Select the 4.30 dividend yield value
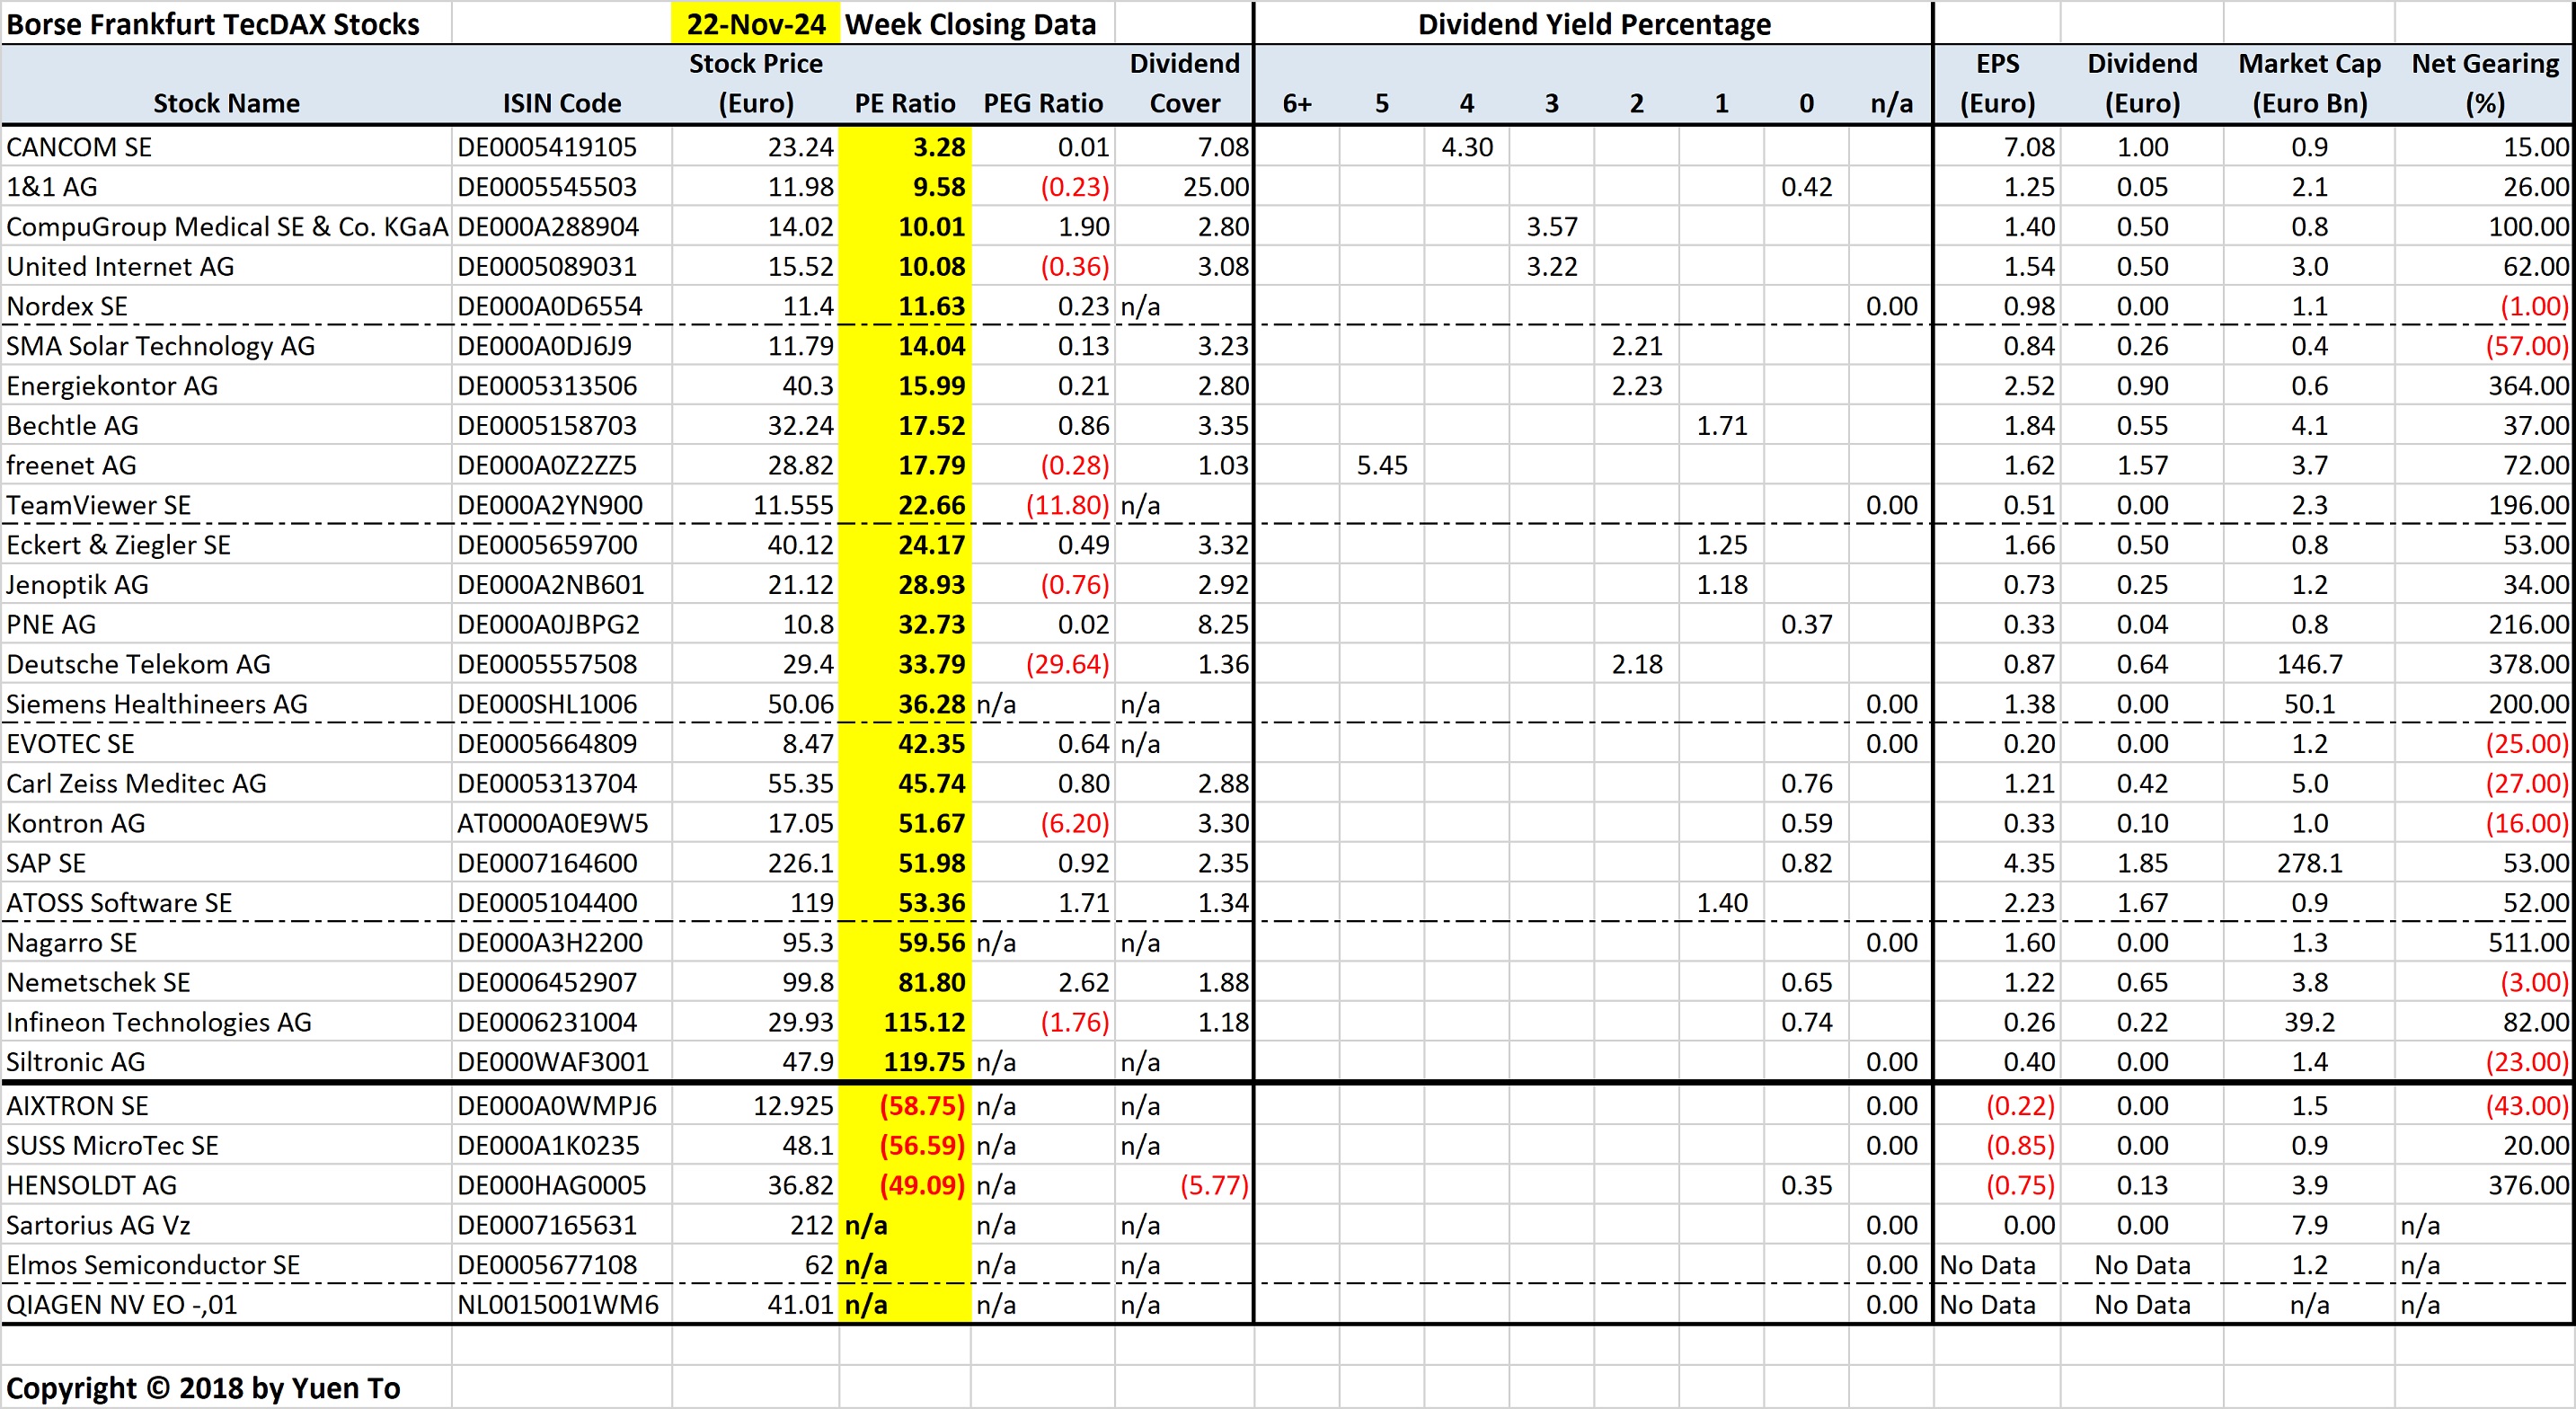The height and width of the screenshot is (1409, 2576). 1467,147
